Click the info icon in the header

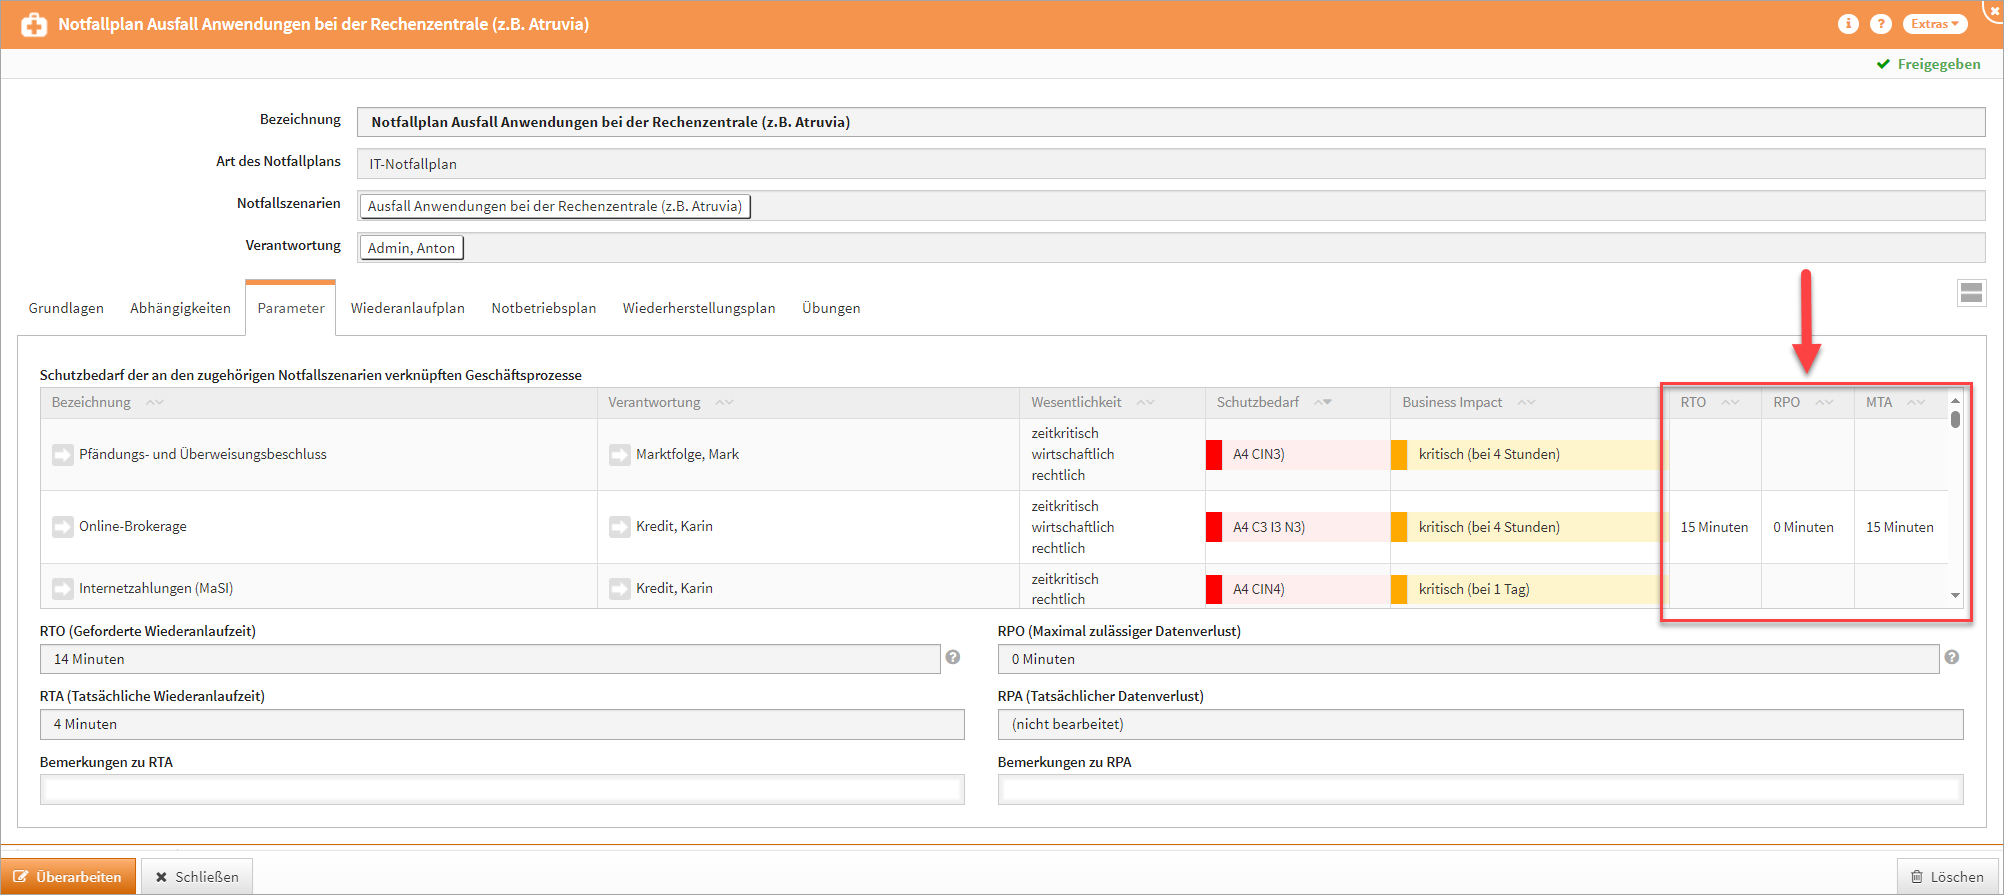[1847, 24]
